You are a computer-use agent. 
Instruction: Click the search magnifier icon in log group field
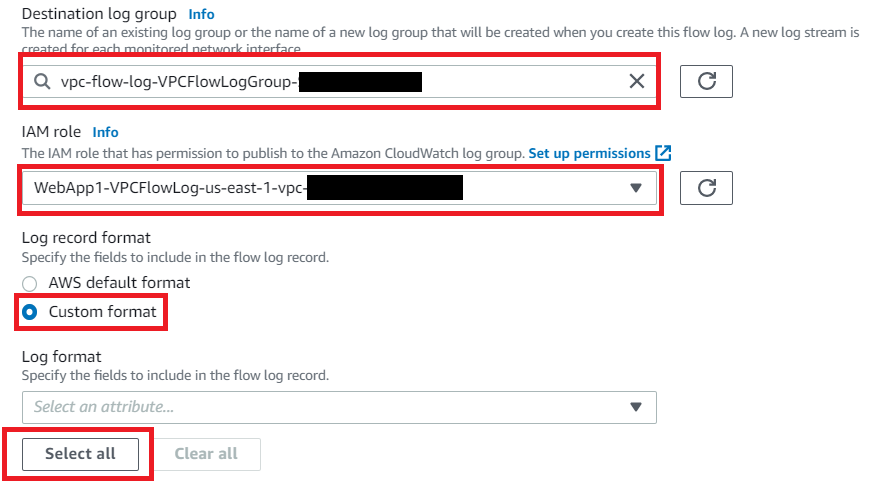click(42, 81)
